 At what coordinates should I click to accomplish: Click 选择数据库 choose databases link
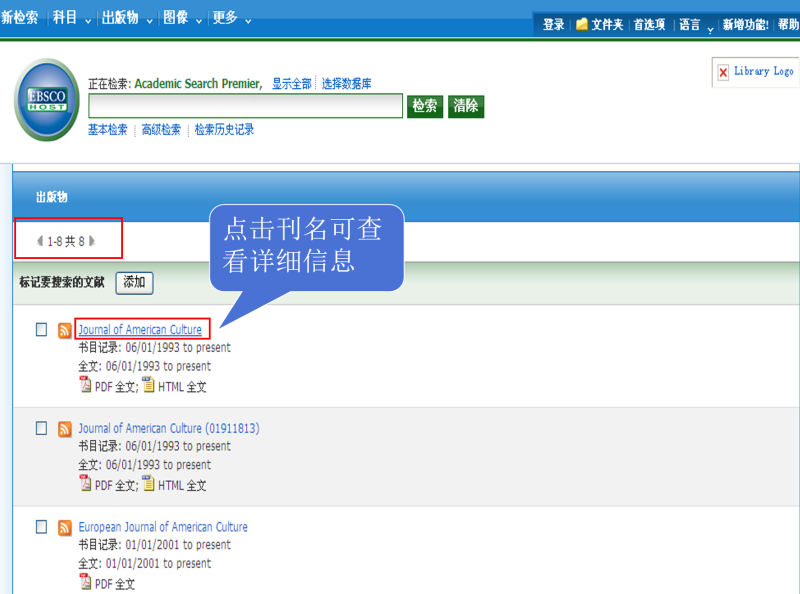[346, 84]
